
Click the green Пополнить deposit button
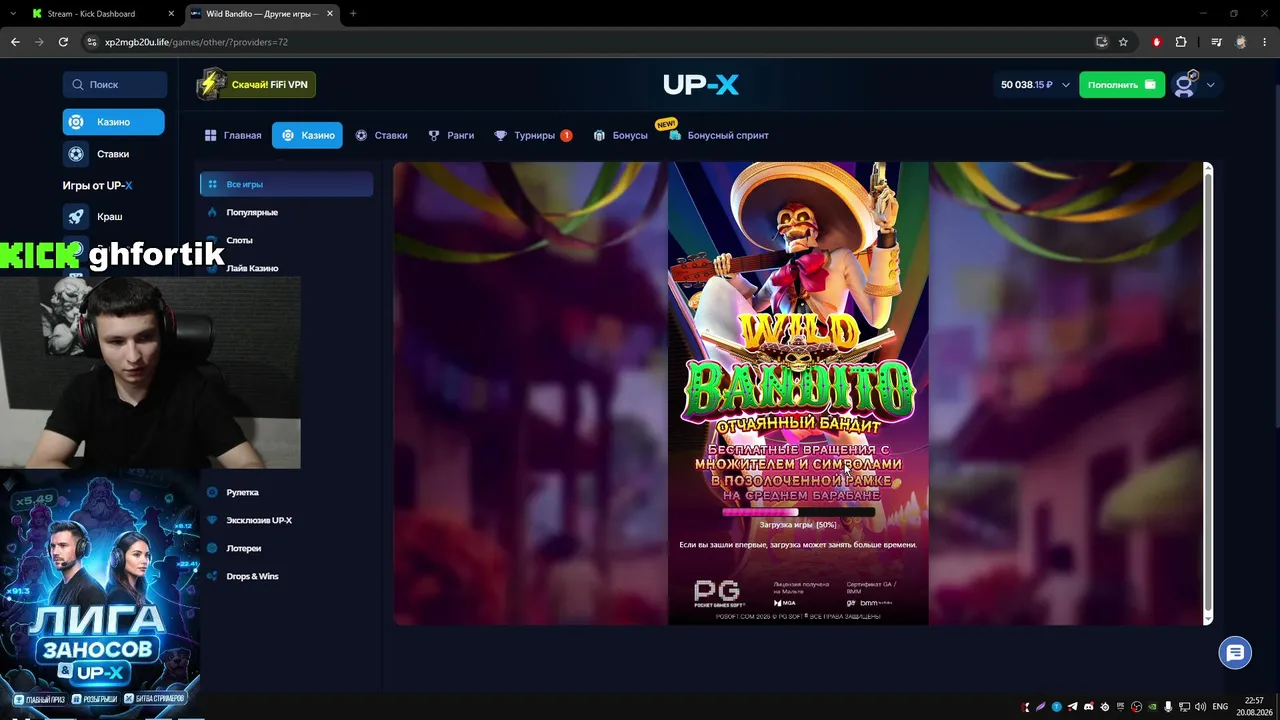pyautogui.click(x=1122, y=85)
